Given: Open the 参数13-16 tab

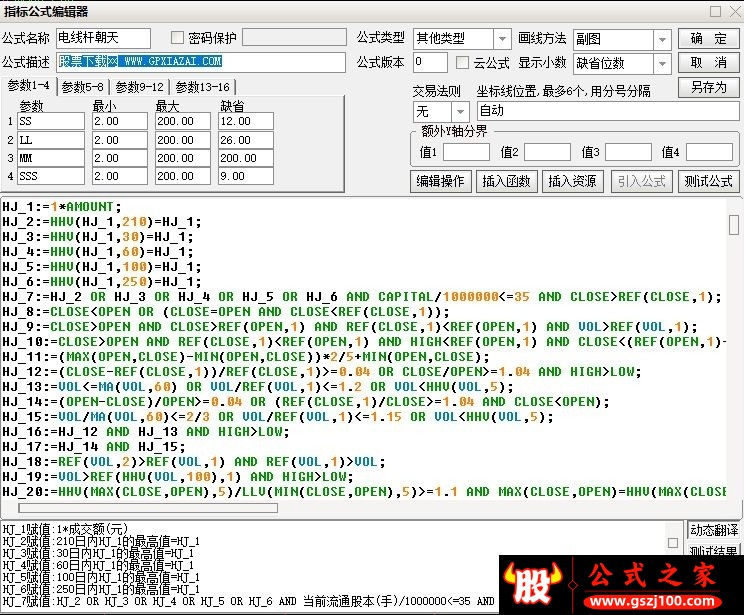Looking at the screenshot, I should (x=203, y=87).
